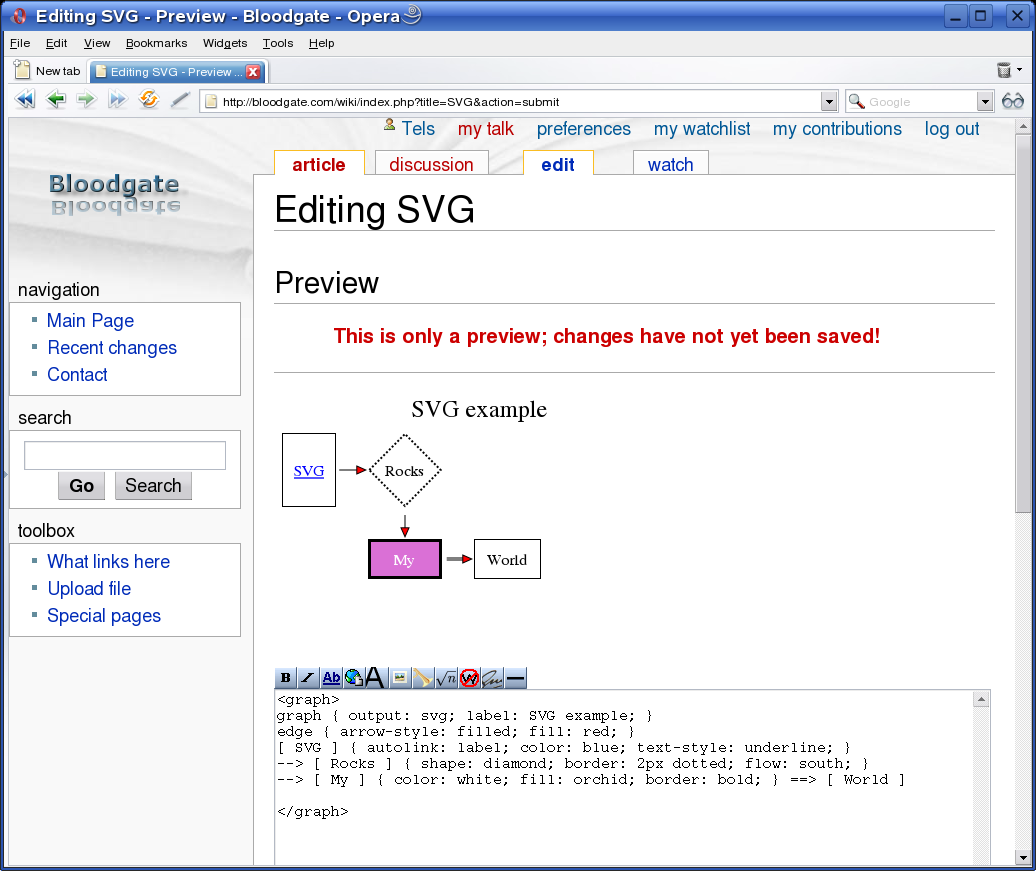Screen dimensions: 1036x871
Task: Click the Bold text formatting icon
Action: pyautogui.click(x=285, y=678)
